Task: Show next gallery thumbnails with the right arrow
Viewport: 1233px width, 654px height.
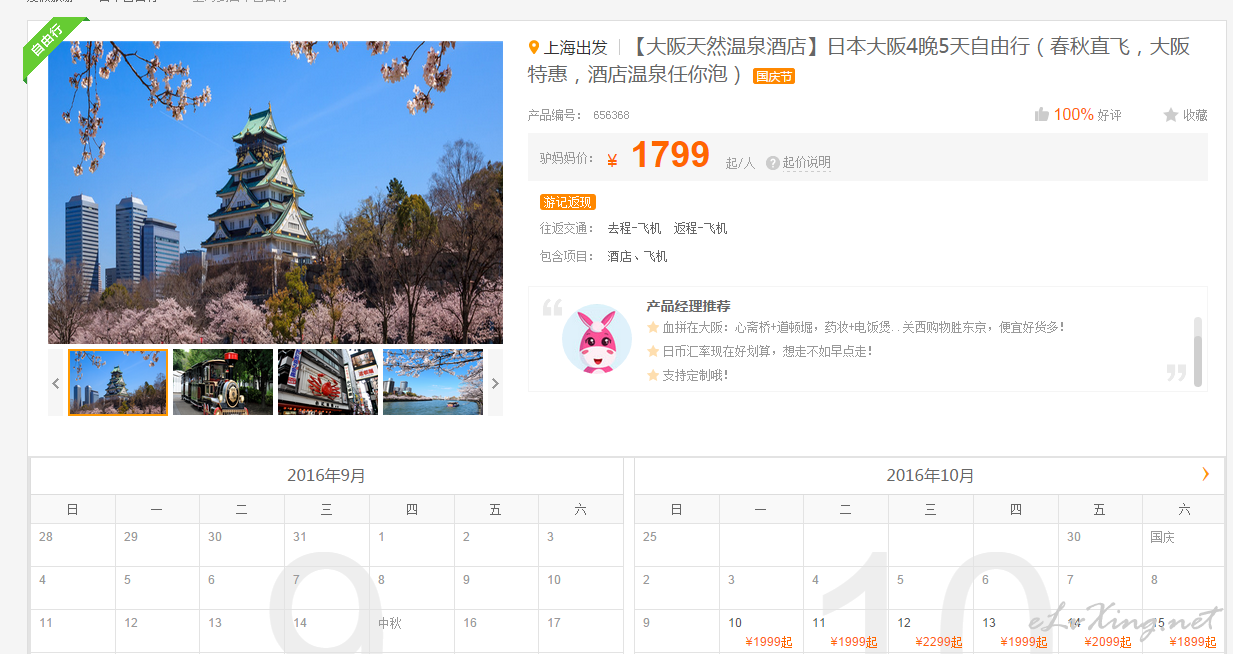Action: click(494, 382)
